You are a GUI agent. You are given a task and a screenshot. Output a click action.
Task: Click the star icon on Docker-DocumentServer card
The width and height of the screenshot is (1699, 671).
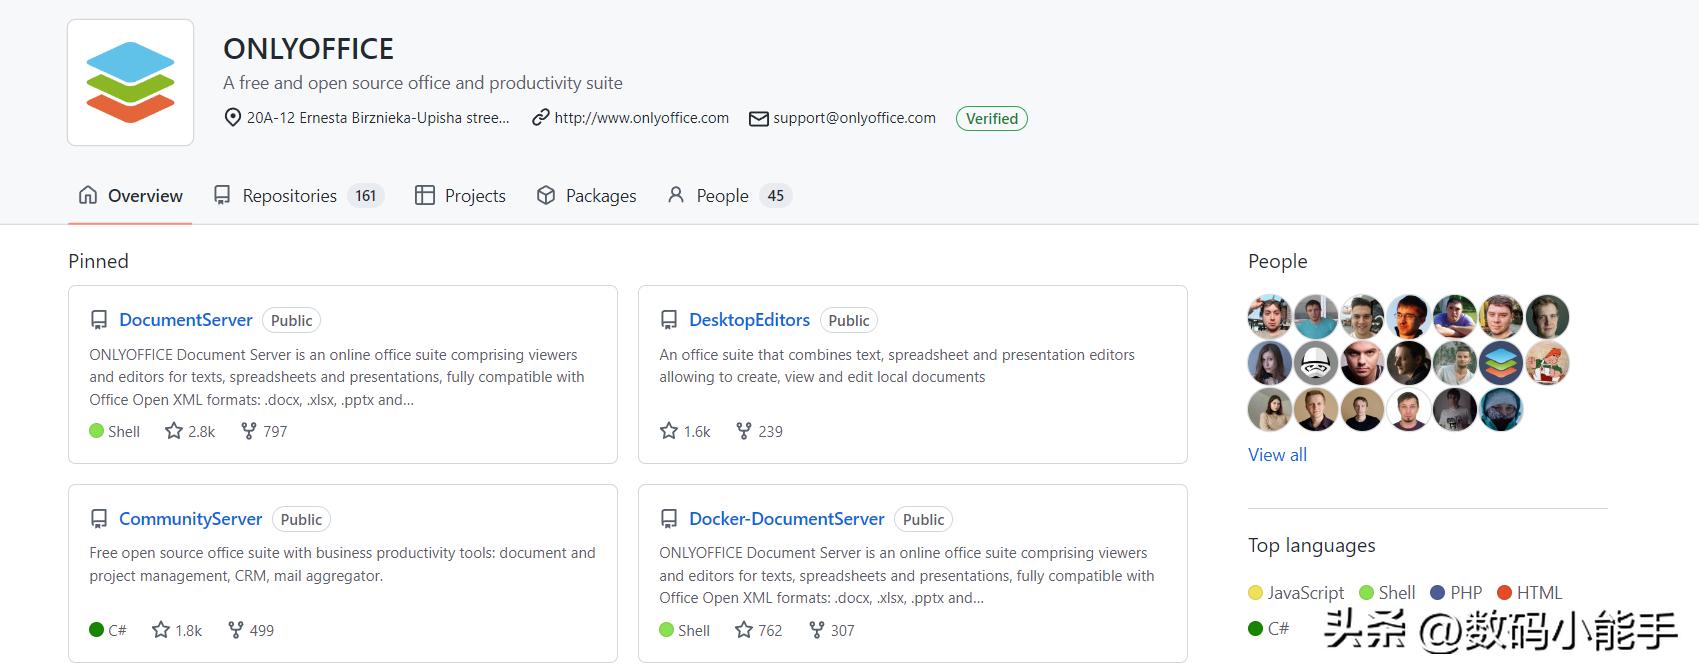[x=744, y=630]
